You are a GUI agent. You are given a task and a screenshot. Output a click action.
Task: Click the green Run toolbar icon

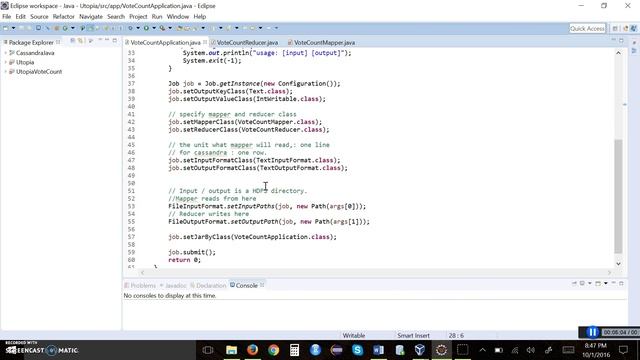(x=146, y=28)
